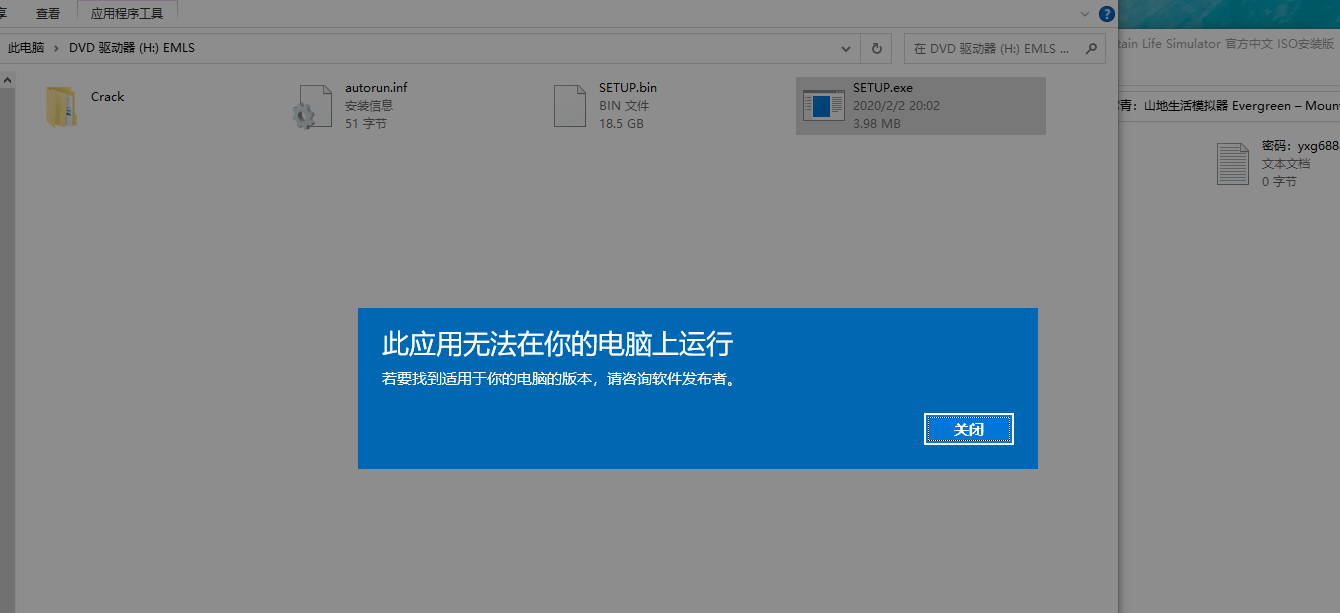
Task: Select the 密码 text document icon
Action: [x=1232, y=163]
